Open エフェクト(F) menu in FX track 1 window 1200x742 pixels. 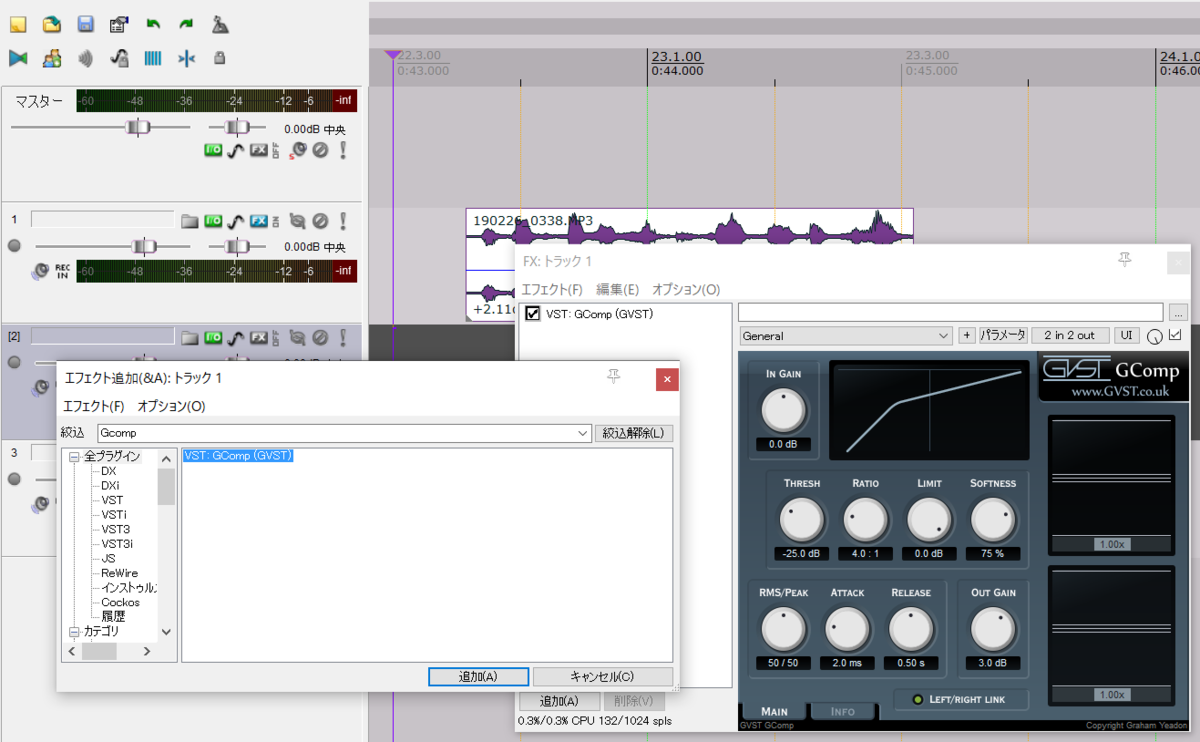click(x=552, y=290)
